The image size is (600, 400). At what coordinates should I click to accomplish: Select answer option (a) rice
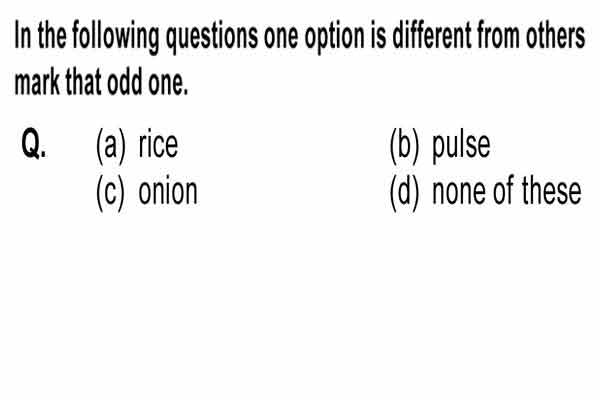point(137,145)
